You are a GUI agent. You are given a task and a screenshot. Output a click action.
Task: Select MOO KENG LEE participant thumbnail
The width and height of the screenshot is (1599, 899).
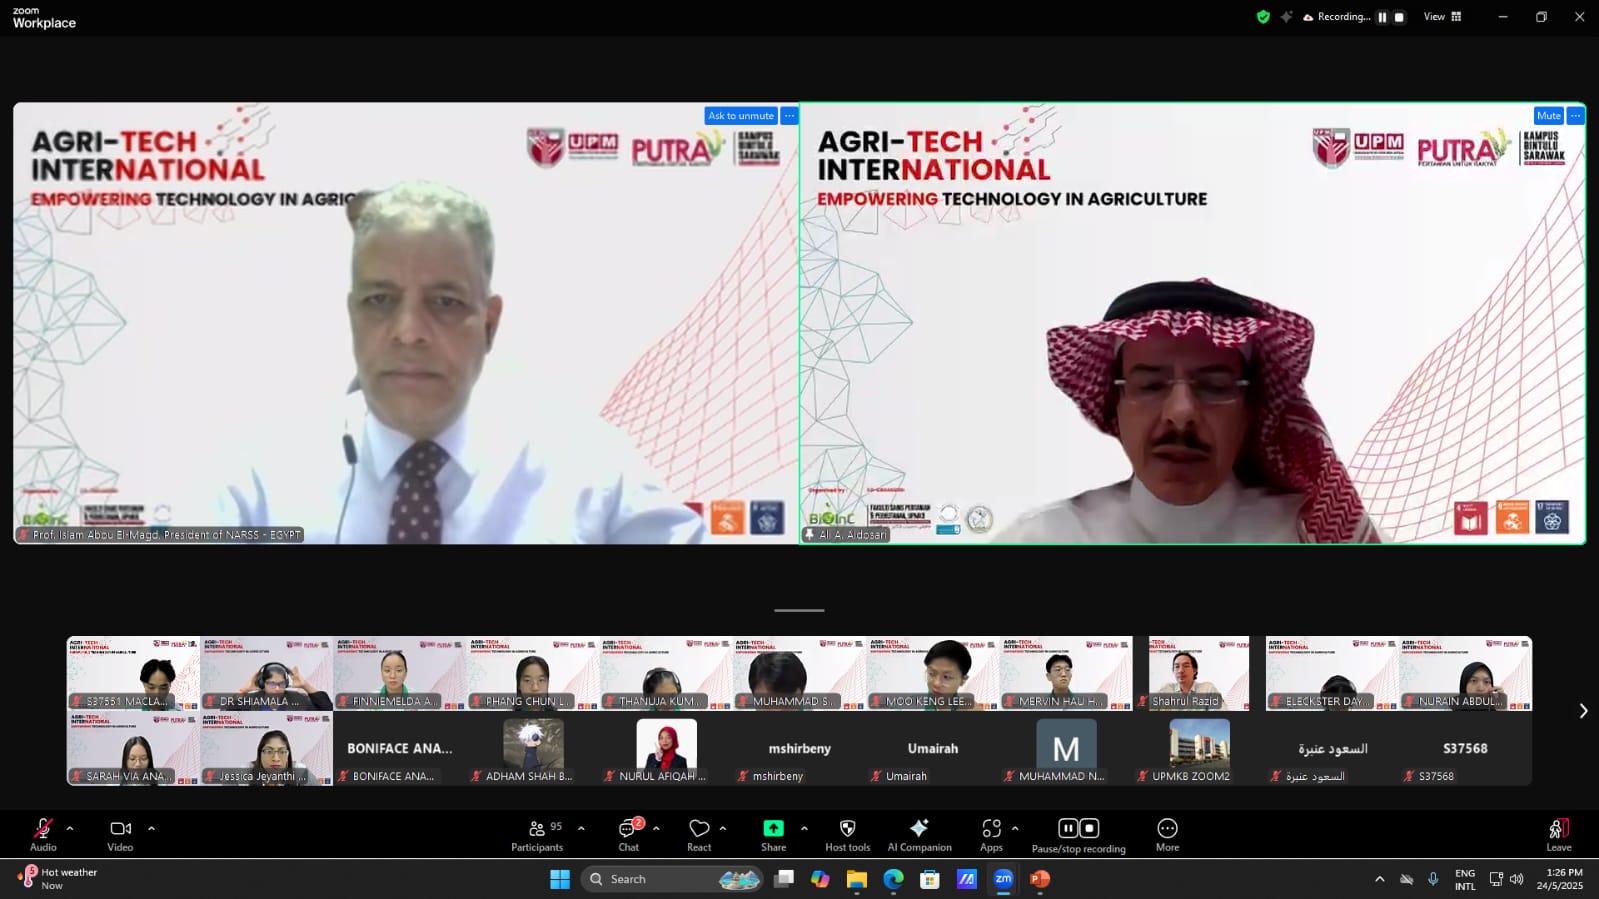[933, 673]
